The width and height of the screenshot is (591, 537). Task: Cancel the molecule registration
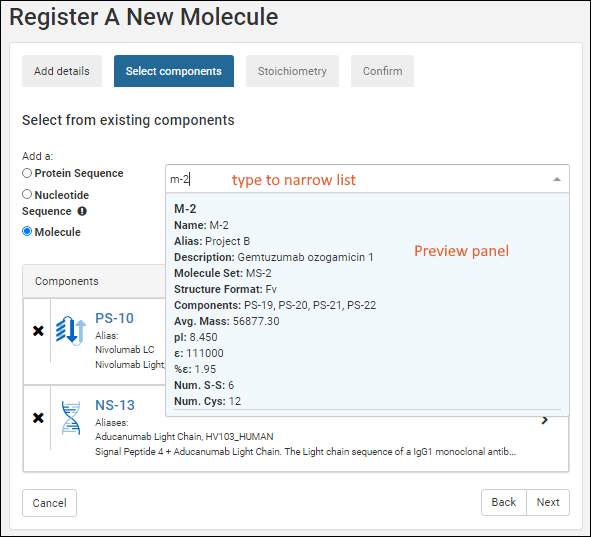[x=49, y=503]
